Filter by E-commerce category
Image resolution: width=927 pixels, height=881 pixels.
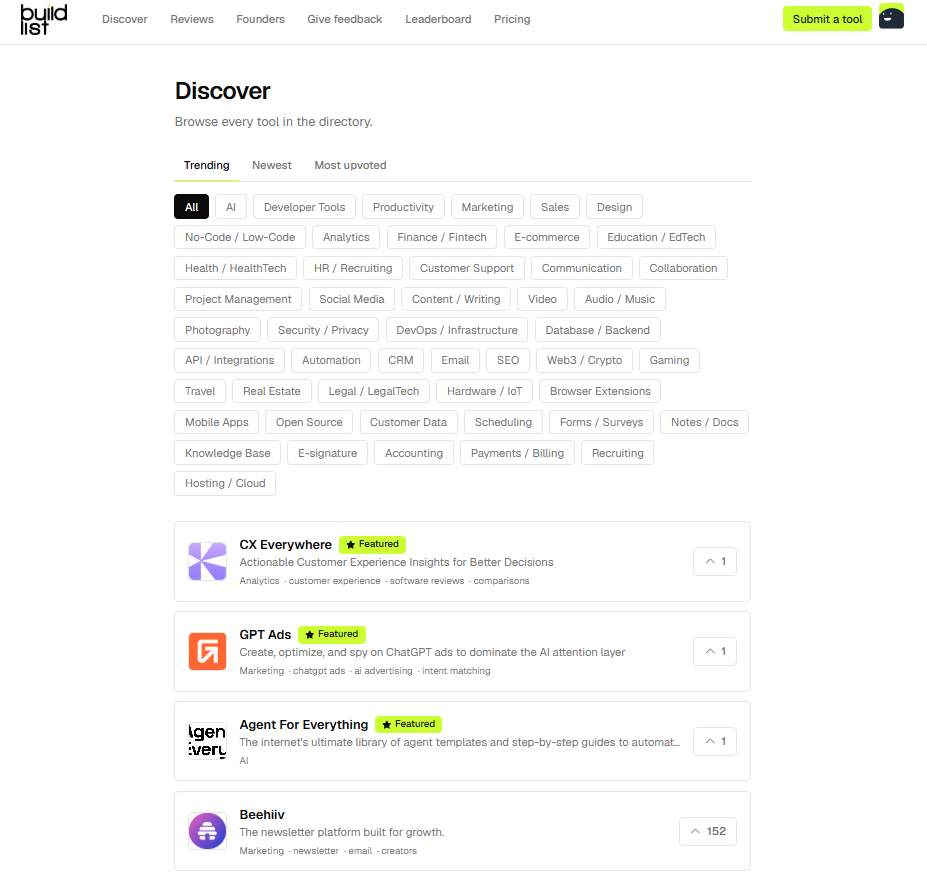[x=547, y=237]
